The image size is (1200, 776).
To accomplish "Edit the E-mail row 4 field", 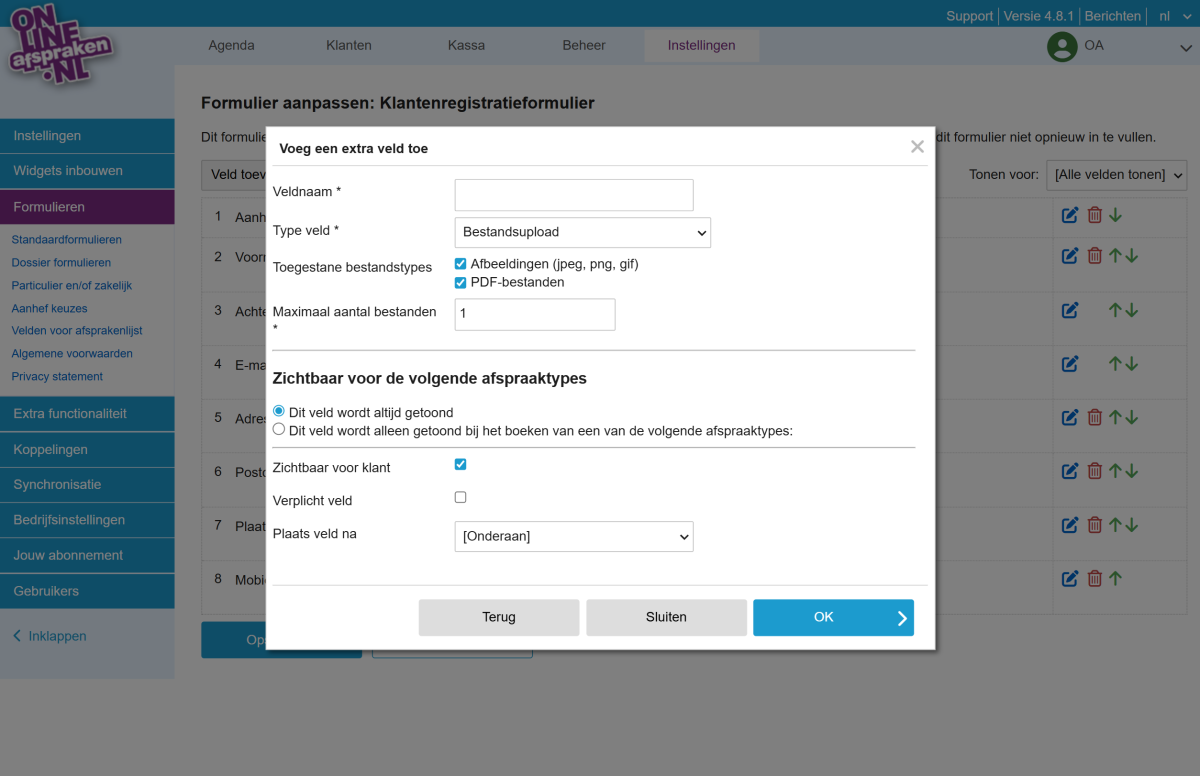I will point(1070,364).
